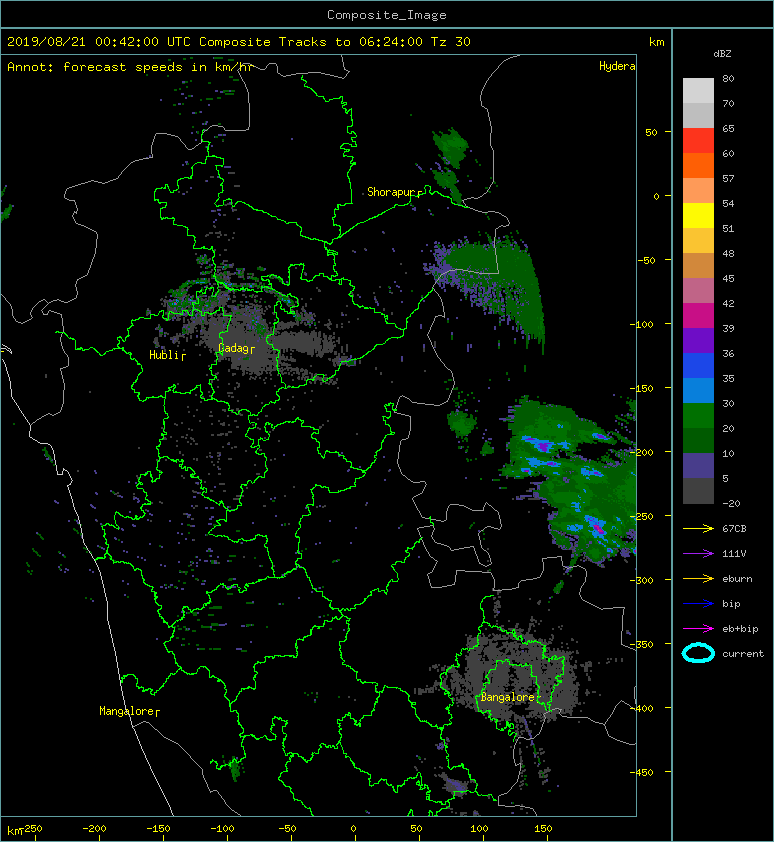Viewport: 774px width, 842px height.
Task: Select the yellow eburn arrow legend icon
Action: [x=698, y=579]
